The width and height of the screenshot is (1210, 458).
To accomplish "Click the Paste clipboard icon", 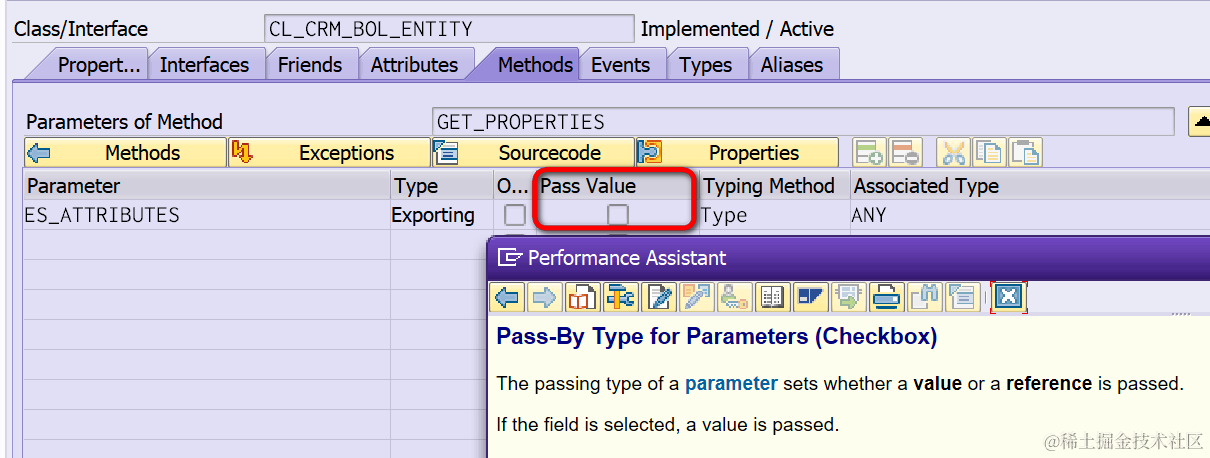I will click(1025, 153).
